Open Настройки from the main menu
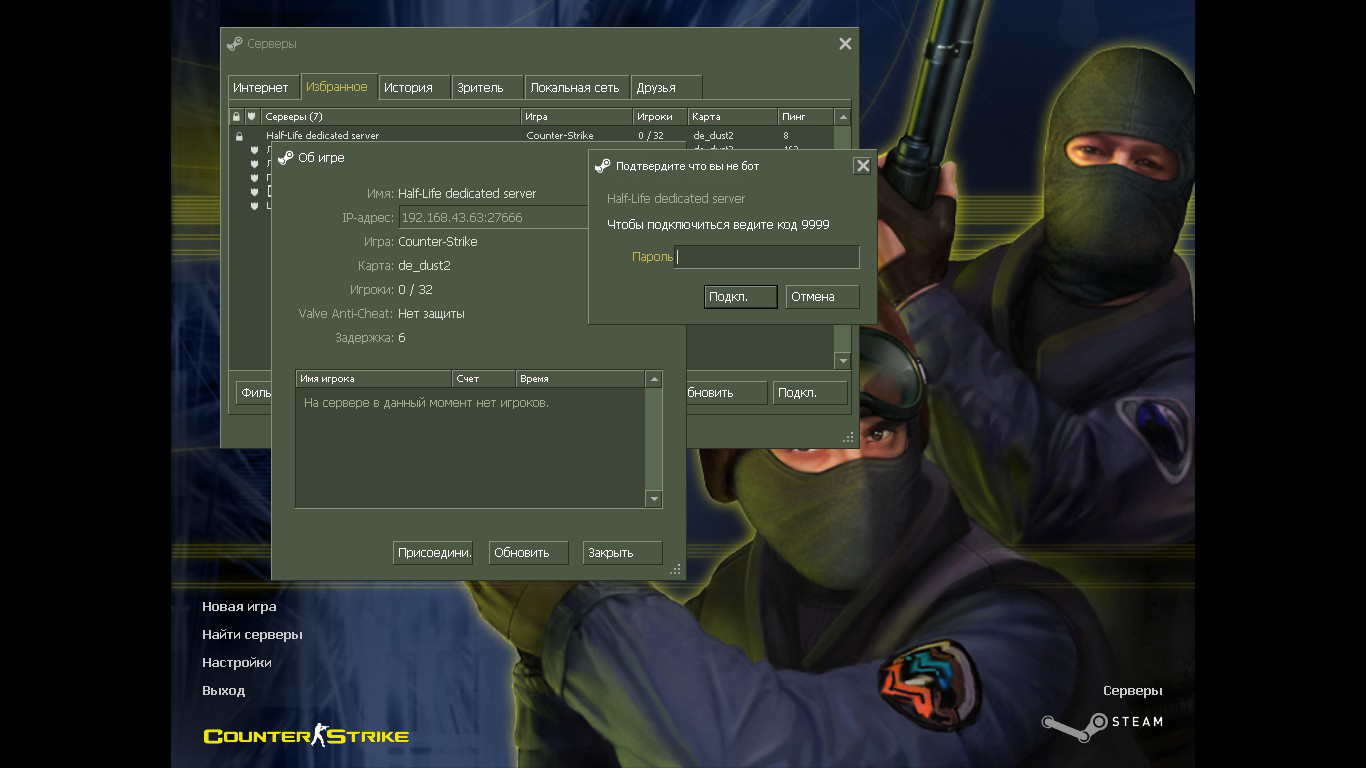This screenshot has height=768, width=1366. [x=237, y=663]
